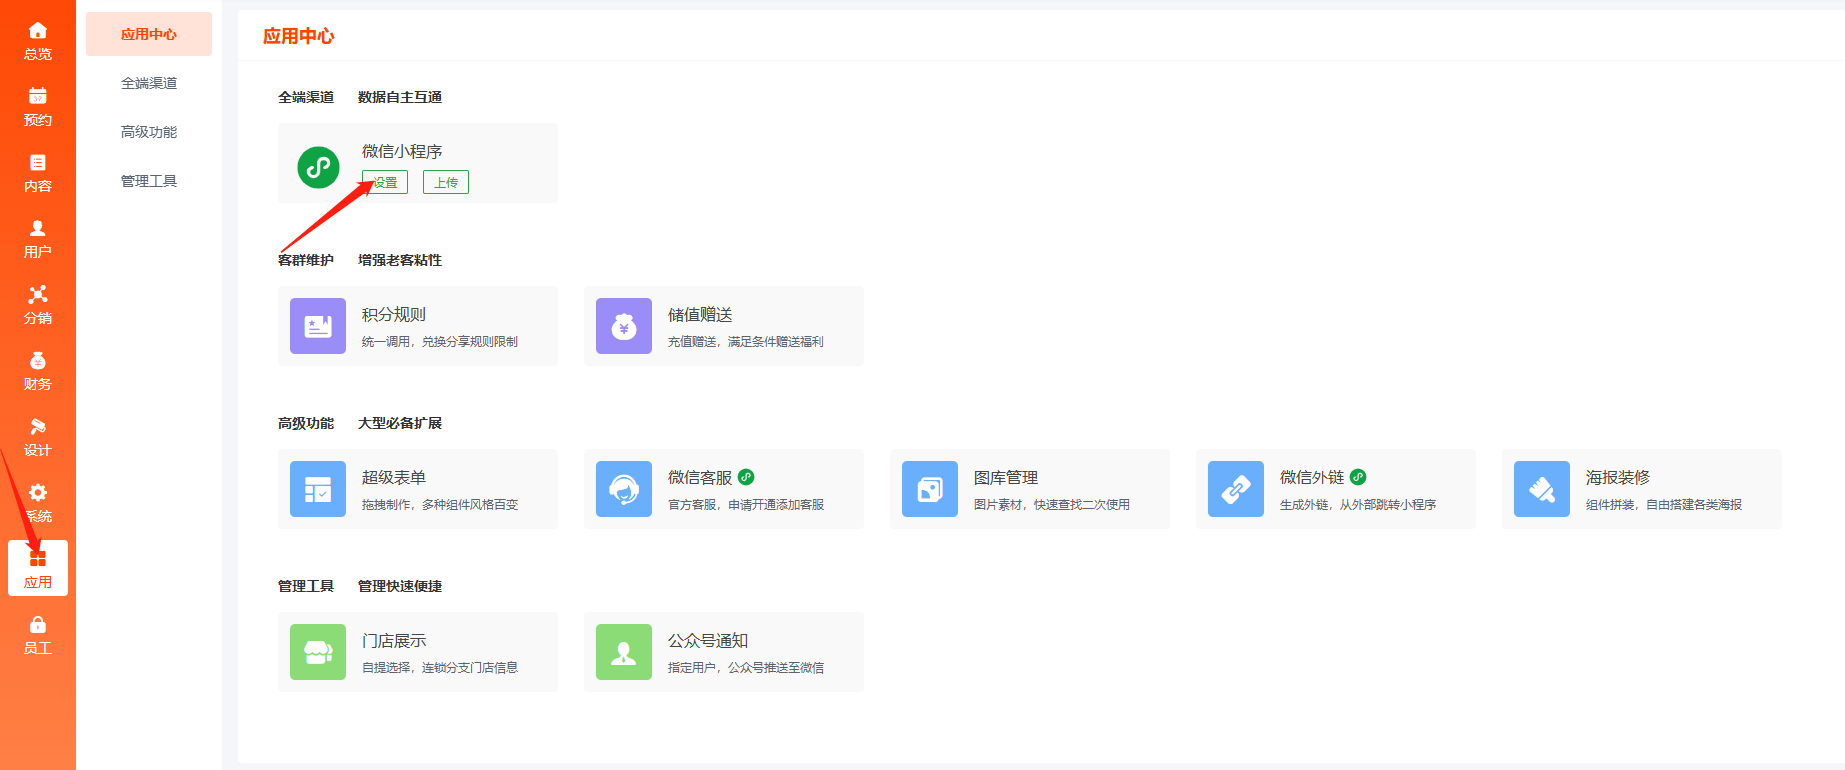Click the WeChat mini program green icon
1845x770 pixels.
coord(318,167)
